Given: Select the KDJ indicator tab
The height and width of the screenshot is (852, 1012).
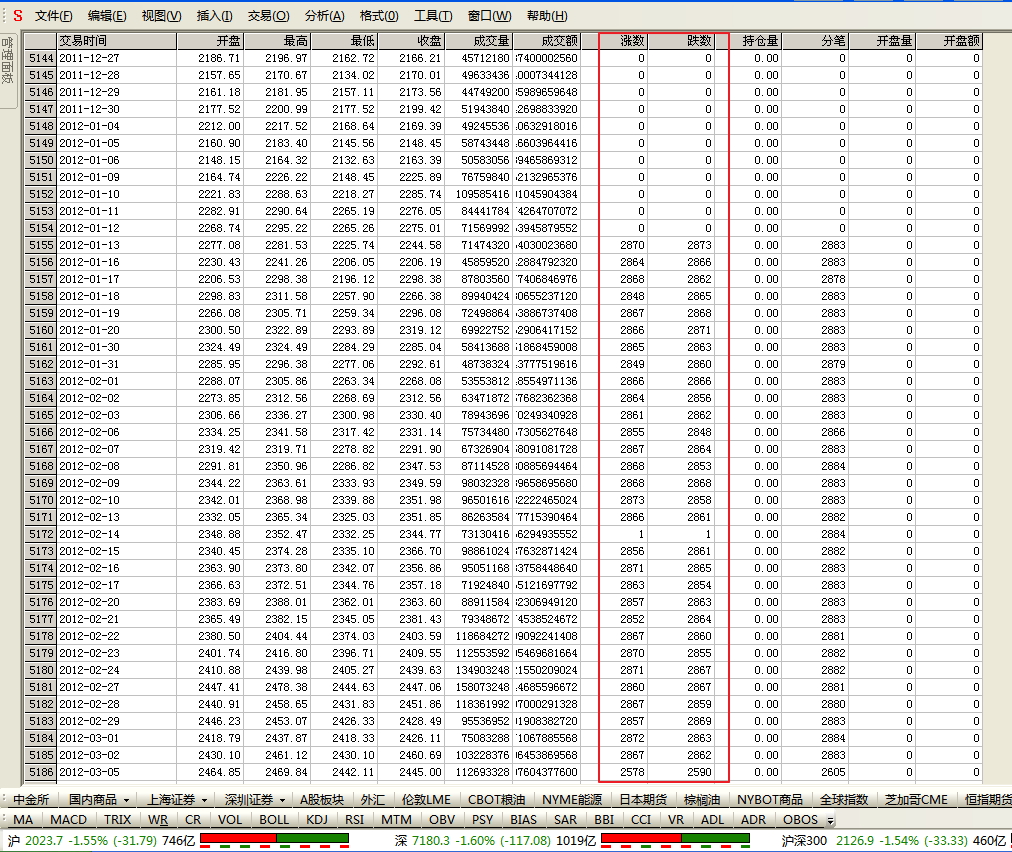Looking at the screenshot, I should pos(317,820).
